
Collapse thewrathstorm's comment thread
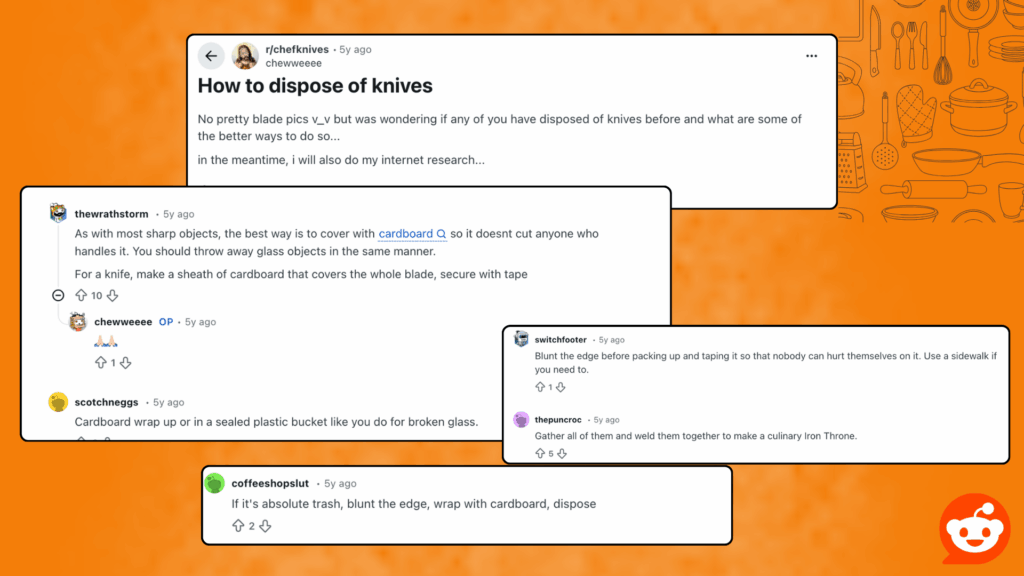(58, 295)
